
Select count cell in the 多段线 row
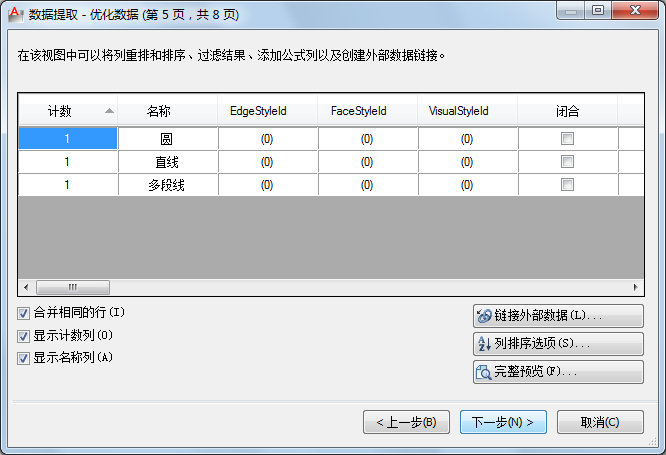(68, 184)
